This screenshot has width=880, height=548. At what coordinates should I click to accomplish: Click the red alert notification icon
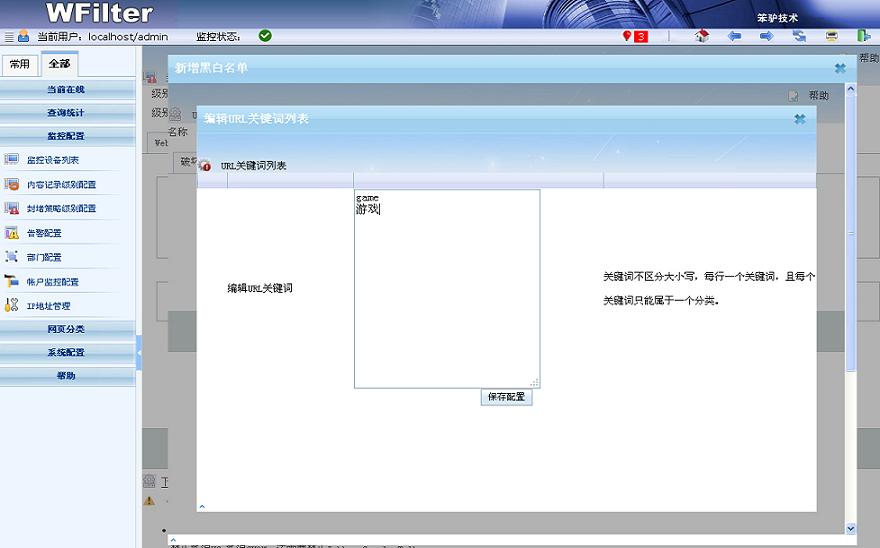pos(635,36)
